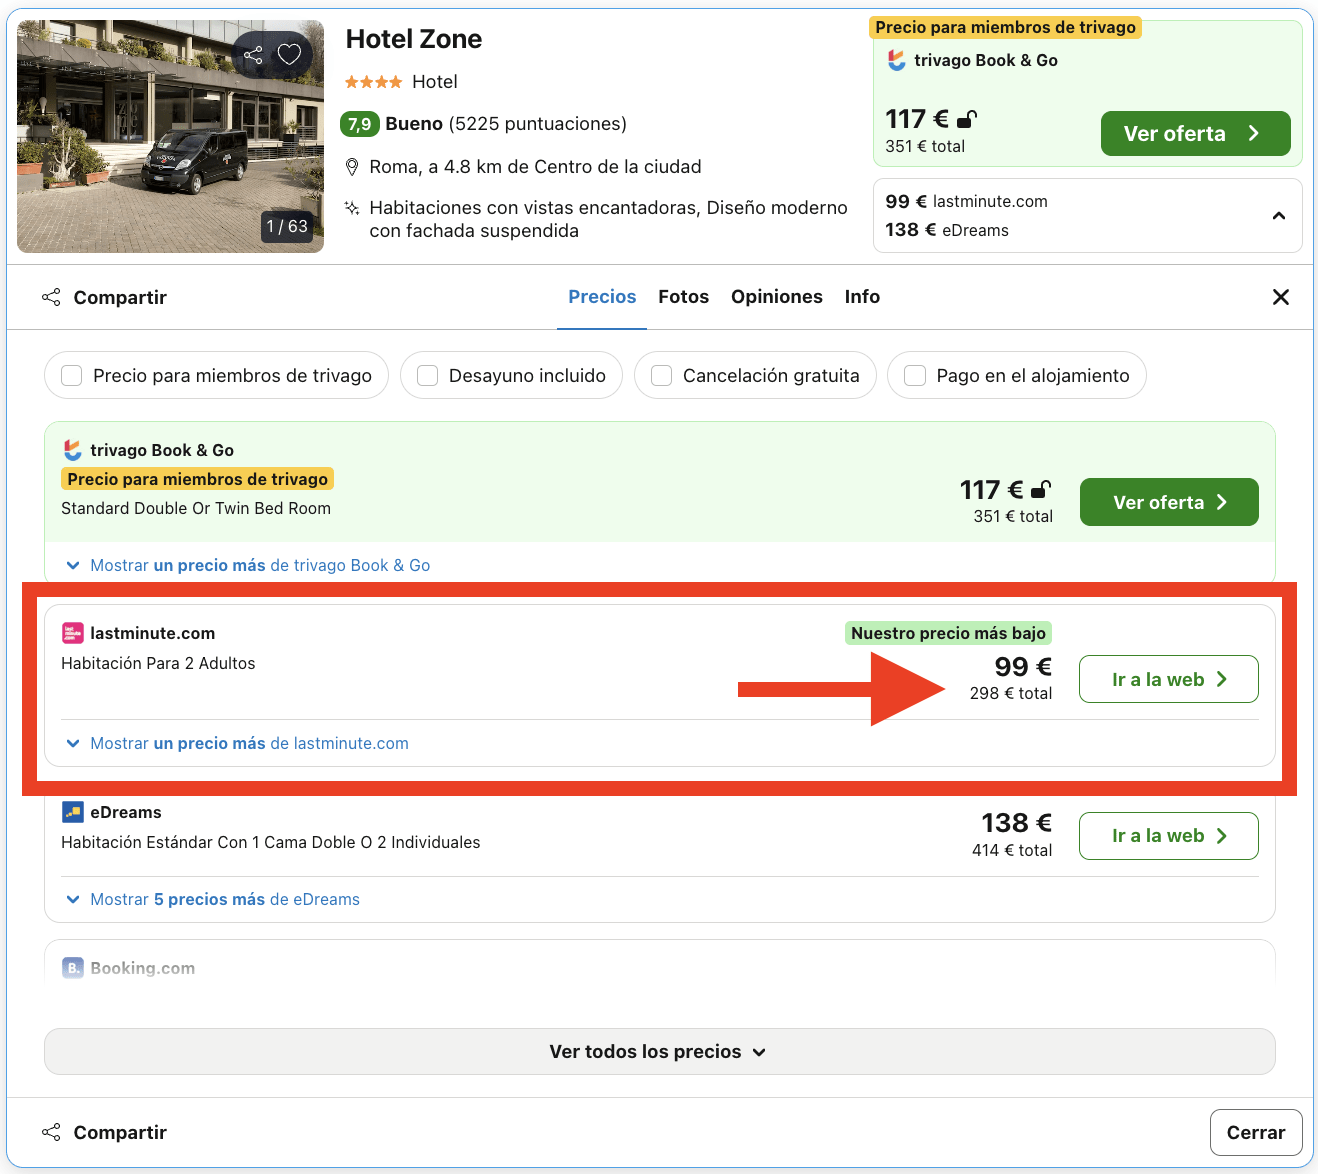The width and height of the screenshot is (1318, 1174).
Task: Click the sparkle highlights icon beside Habitaciones
Action: [352, 208]
